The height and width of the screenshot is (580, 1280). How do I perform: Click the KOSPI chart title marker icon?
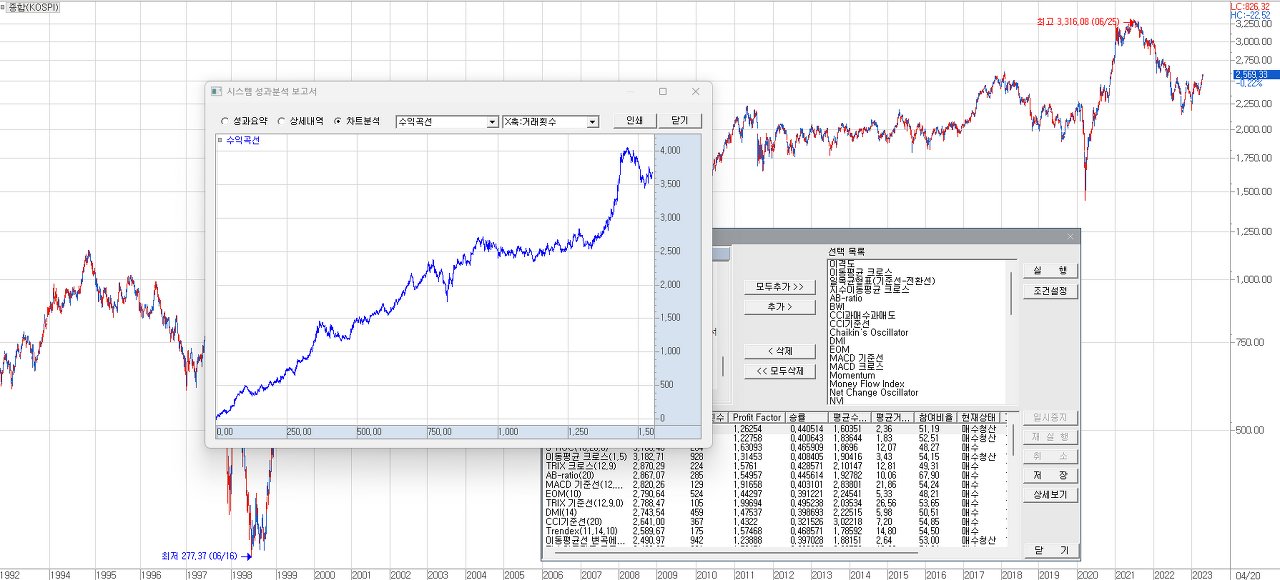pyautogui.click(x=4, y=7)
